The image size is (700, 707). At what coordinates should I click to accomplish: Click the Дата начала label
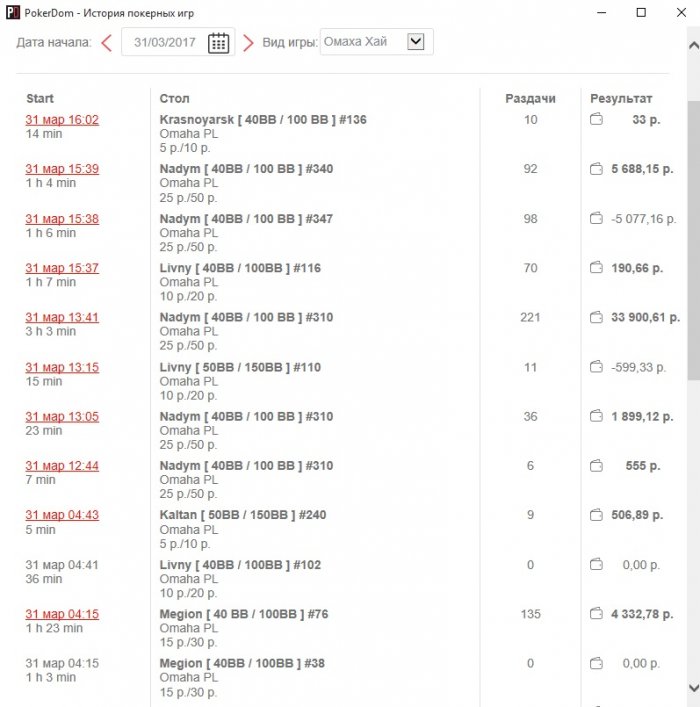click(54, 42)
